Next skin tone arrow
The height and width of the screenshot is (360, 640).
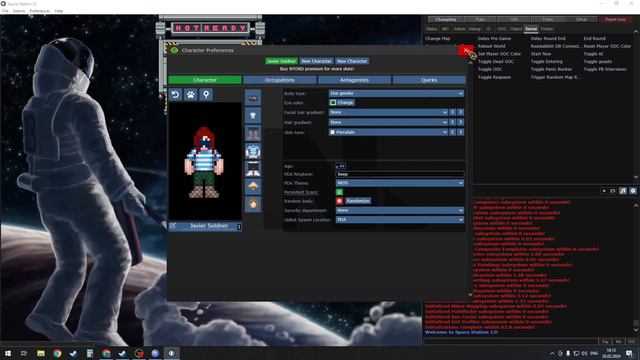pos(461,132)
